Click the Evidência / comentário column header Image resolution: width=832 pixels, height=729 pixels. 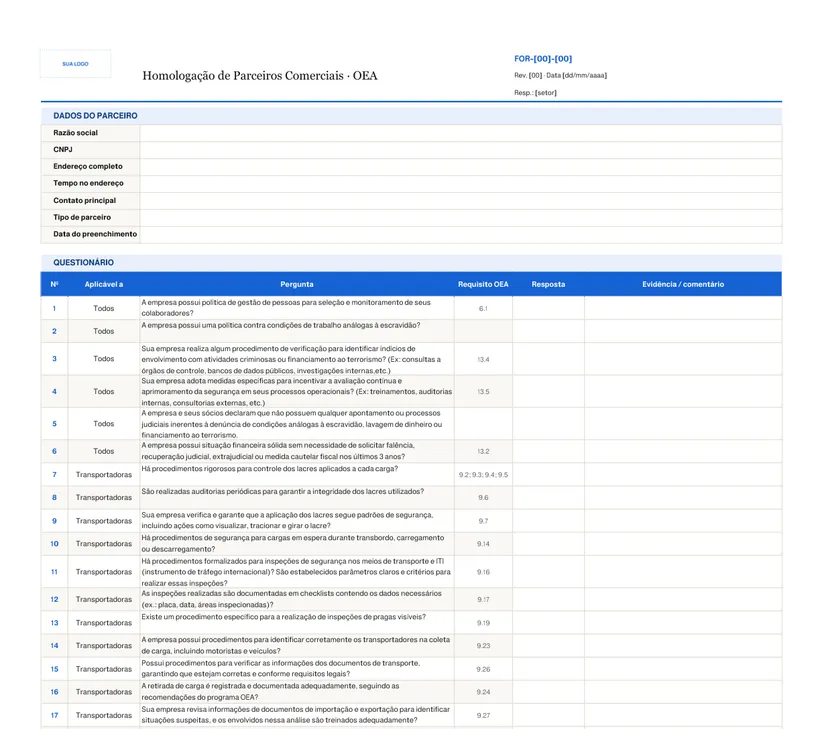(x=683, y=284)
